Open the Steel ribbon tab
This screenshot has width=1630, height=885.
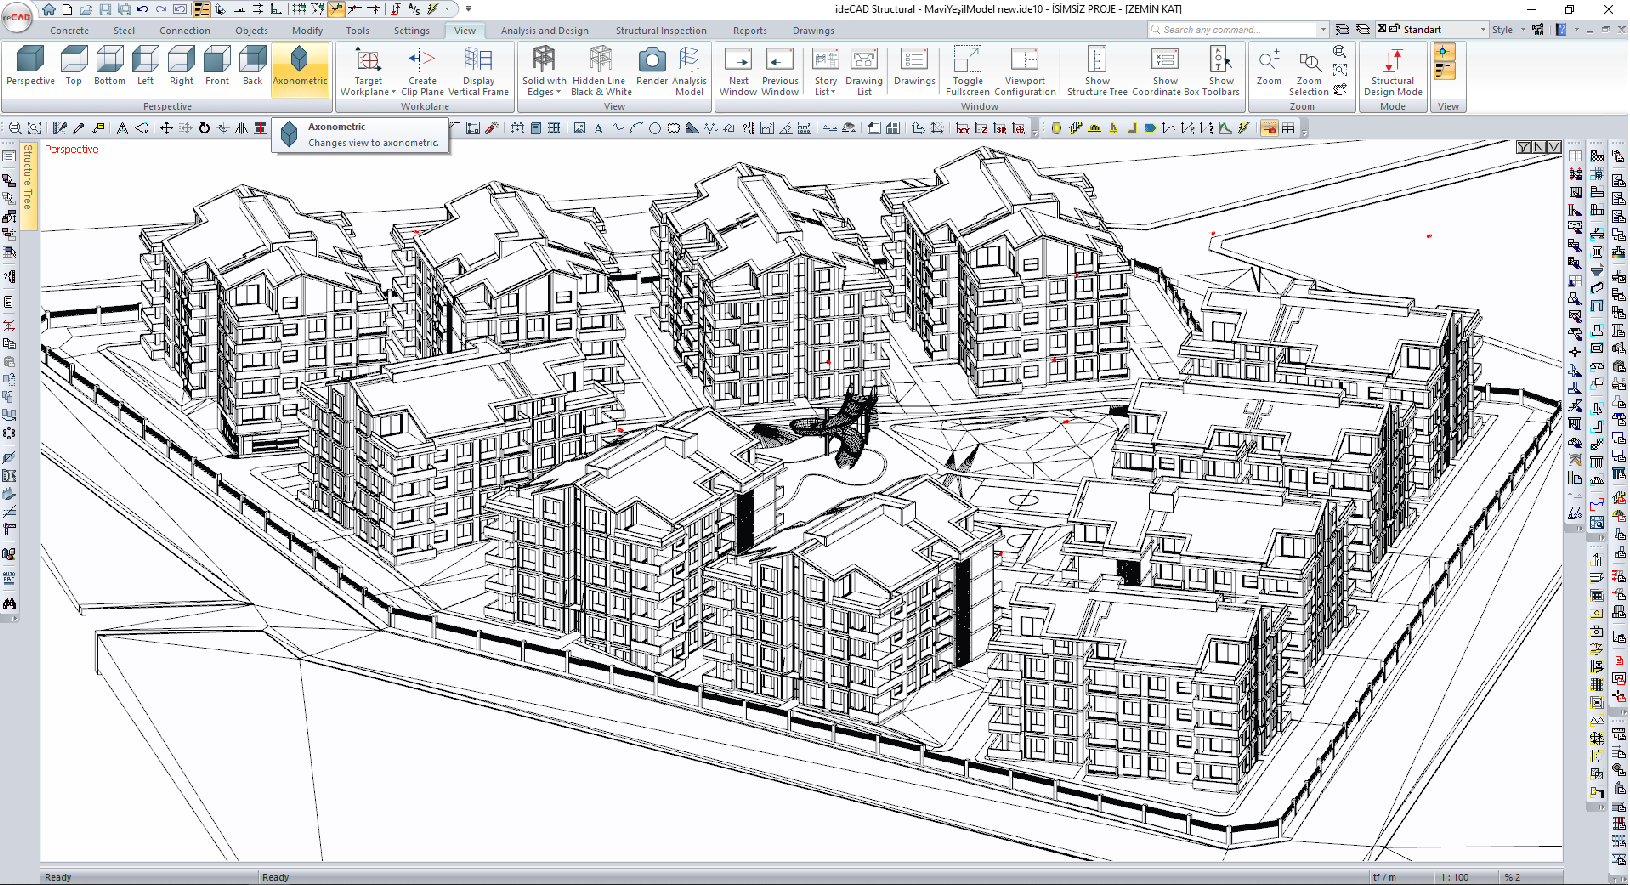click(124, 30)
